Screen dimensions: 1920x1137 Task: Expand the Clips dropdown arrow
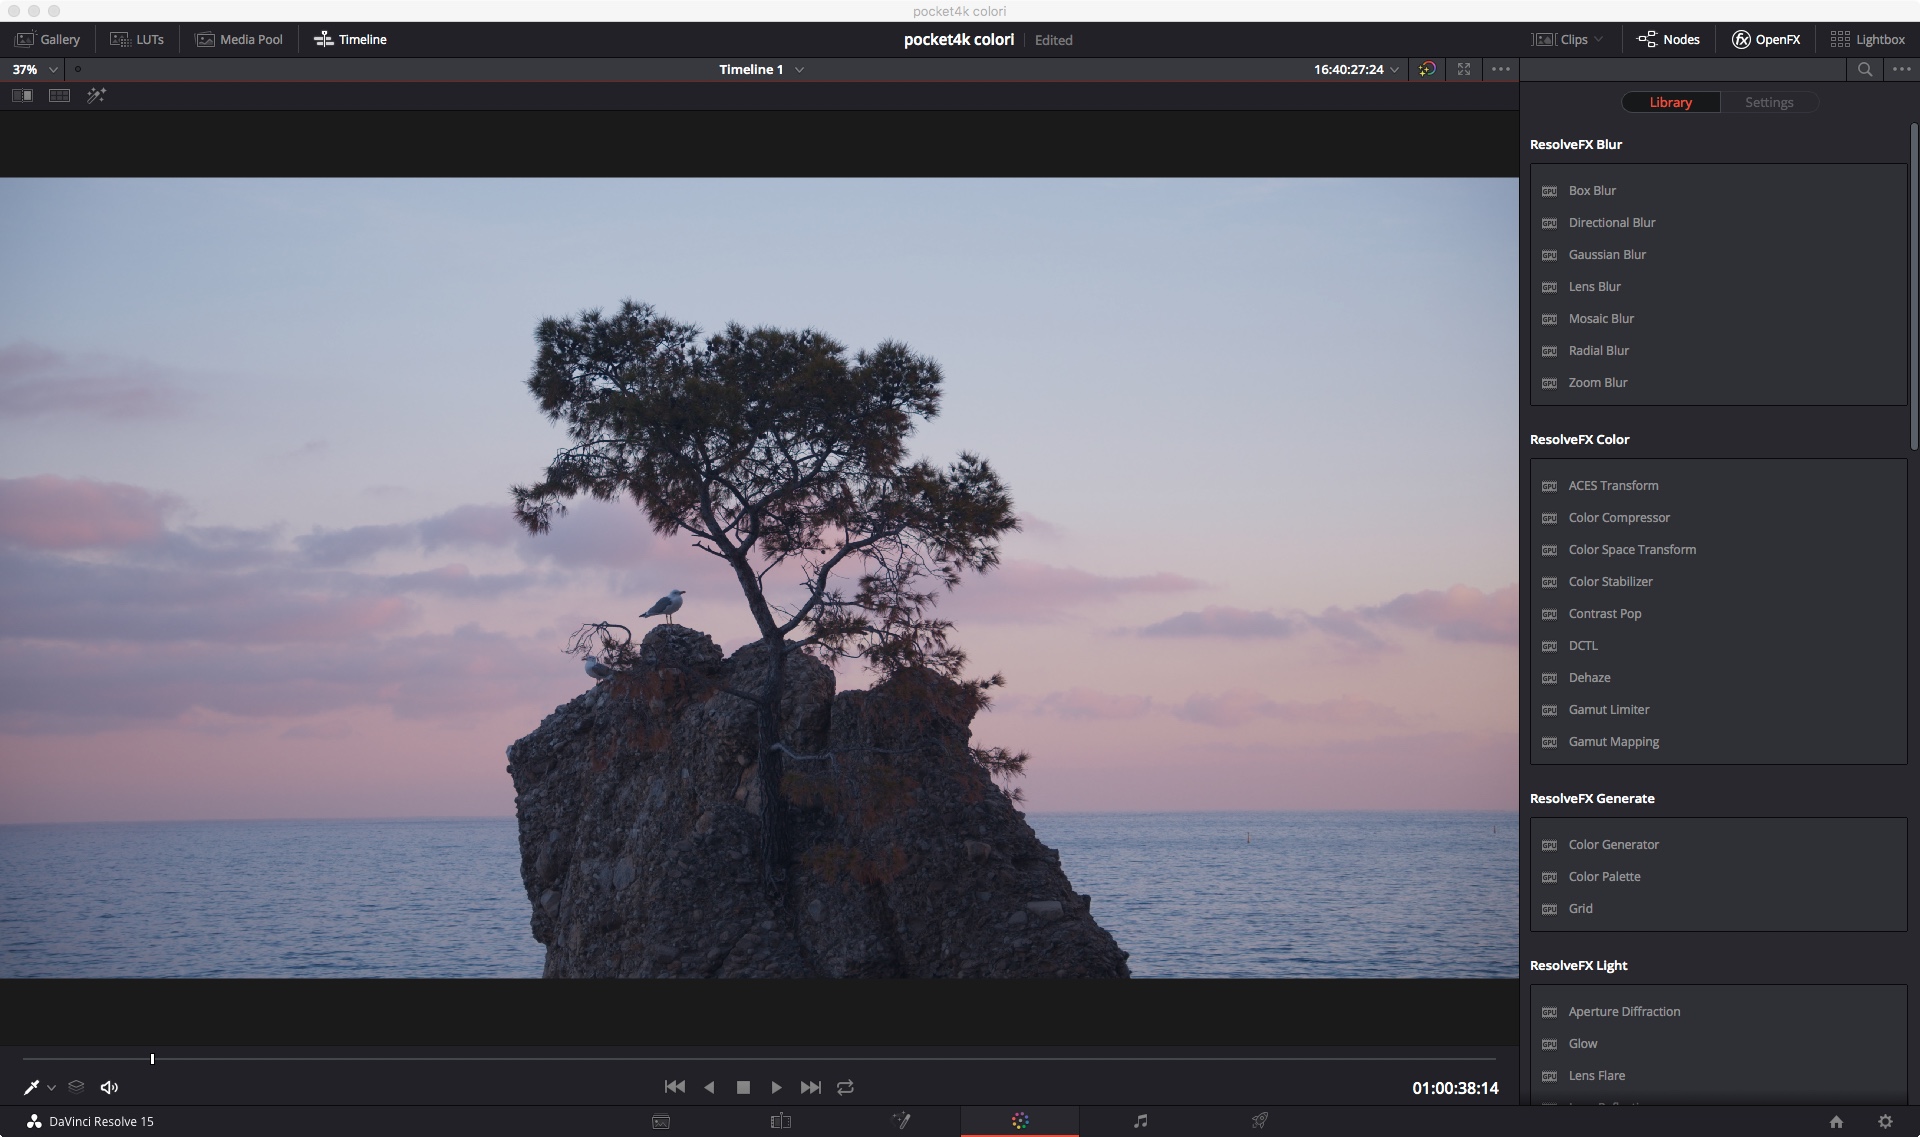point(1599,39)
